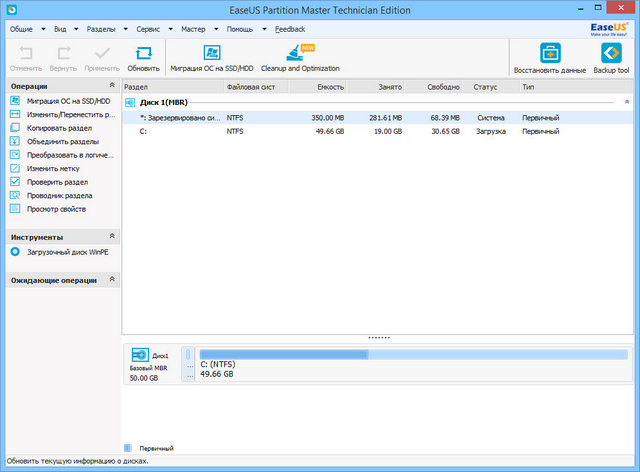Click the 68.39 MB free space cell
This screenshot has width=640, height=472.
[x=445, y=118]
